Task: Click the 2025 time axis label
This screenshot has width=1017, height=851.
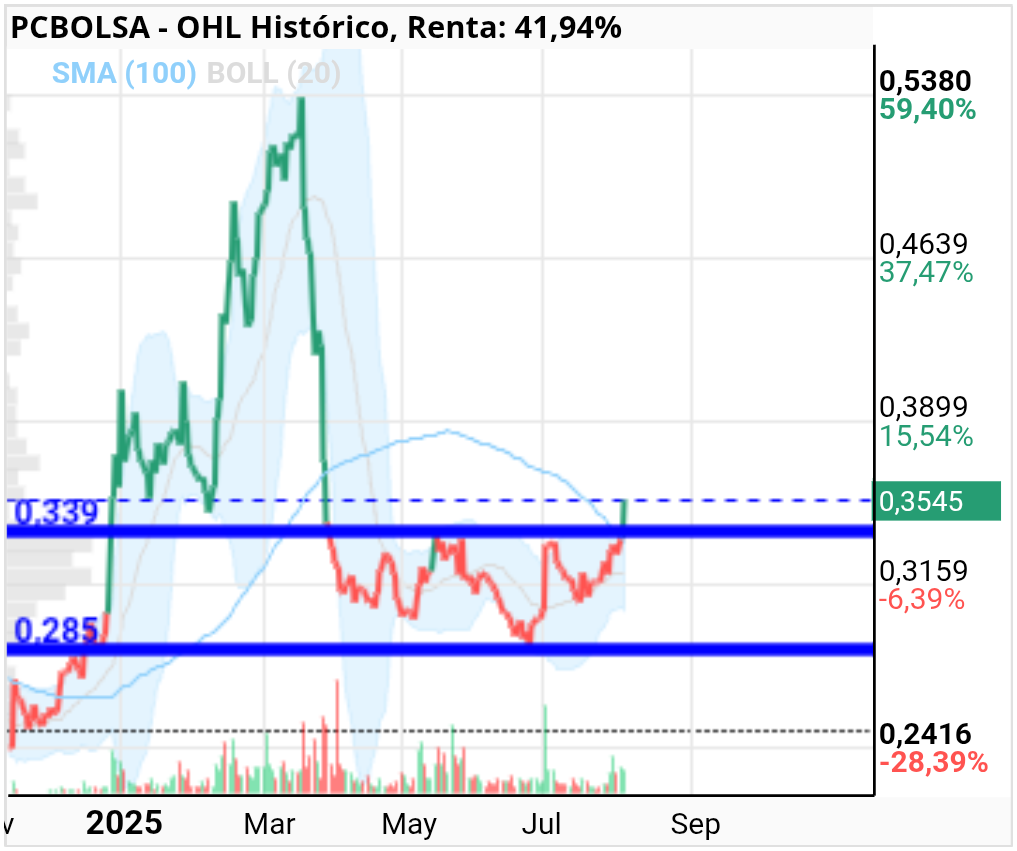Action: pyautogui.click(x=124, y=823)
